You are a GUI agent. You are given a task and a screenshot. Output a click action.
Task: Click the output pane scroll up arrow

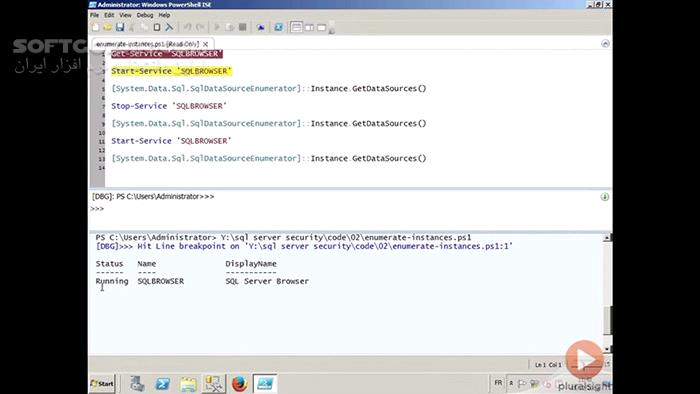click(x=607, y=238)
